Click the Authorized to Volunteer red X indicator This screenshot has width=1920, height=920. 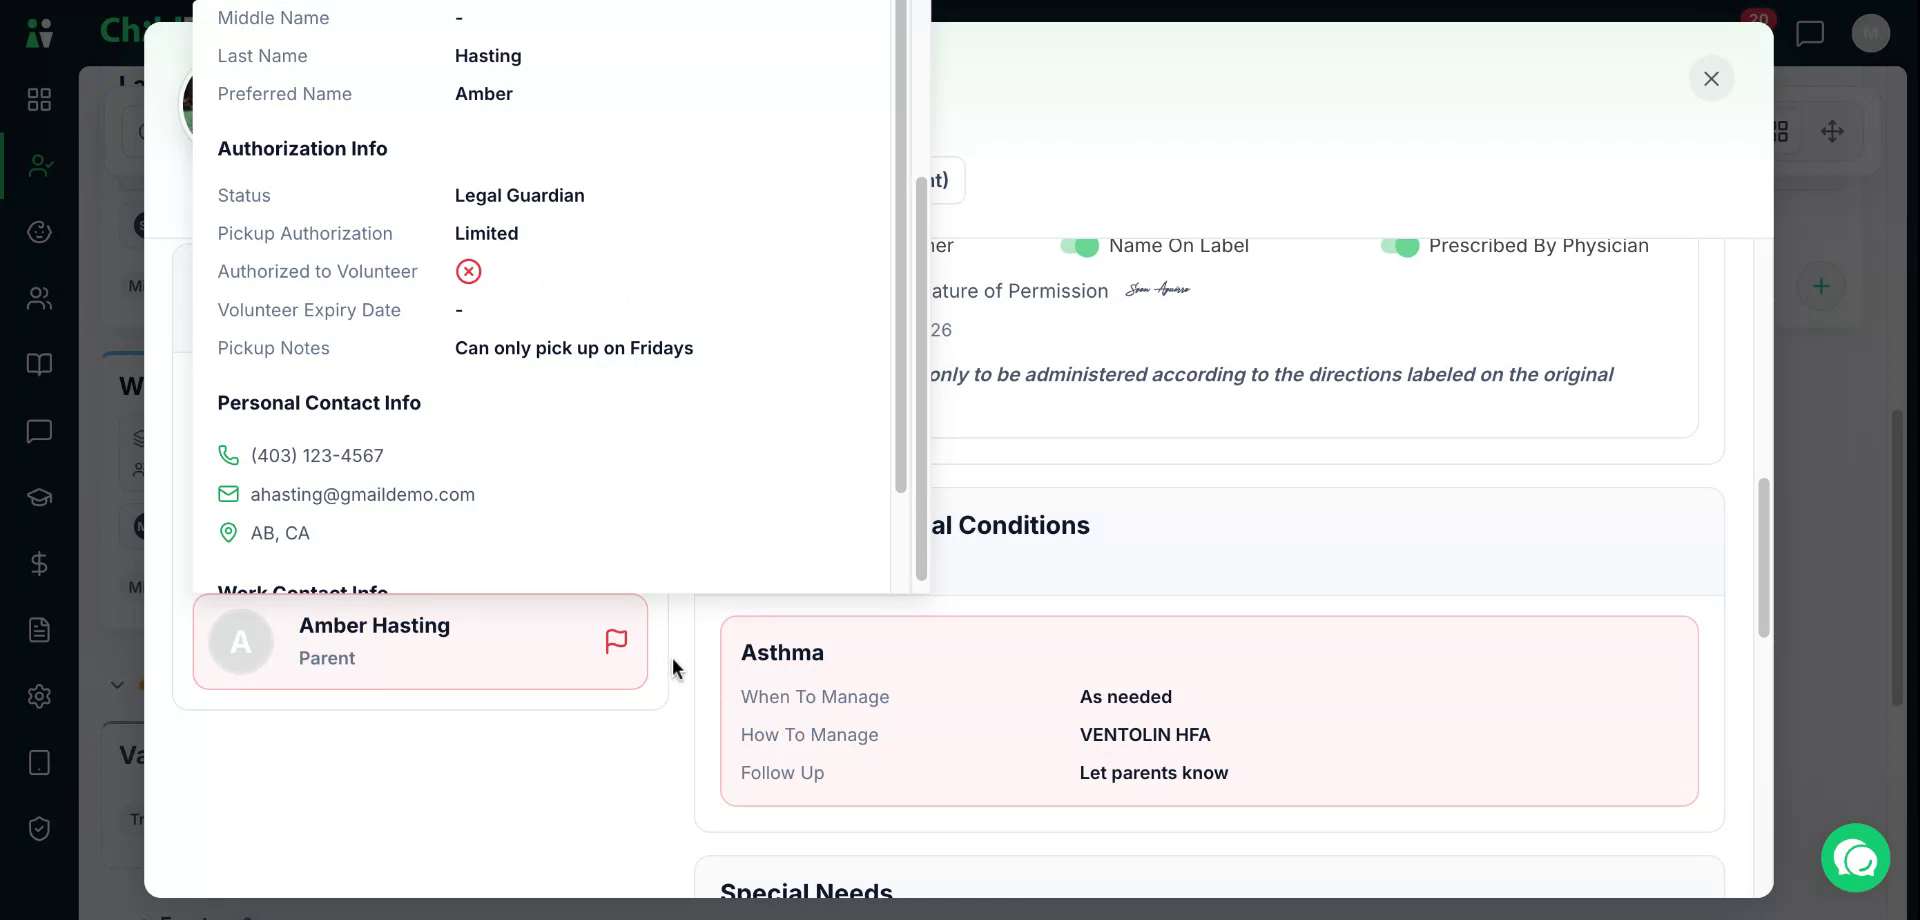(x=468, y=271)
